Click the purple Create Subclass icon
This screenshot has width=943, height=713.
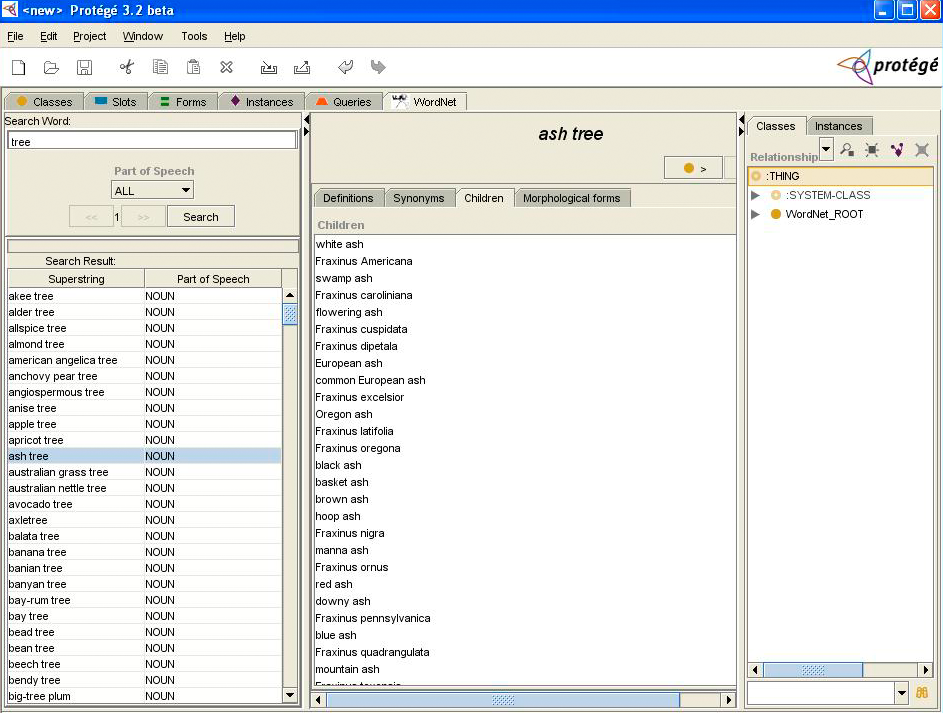click(x=897, y=150)
